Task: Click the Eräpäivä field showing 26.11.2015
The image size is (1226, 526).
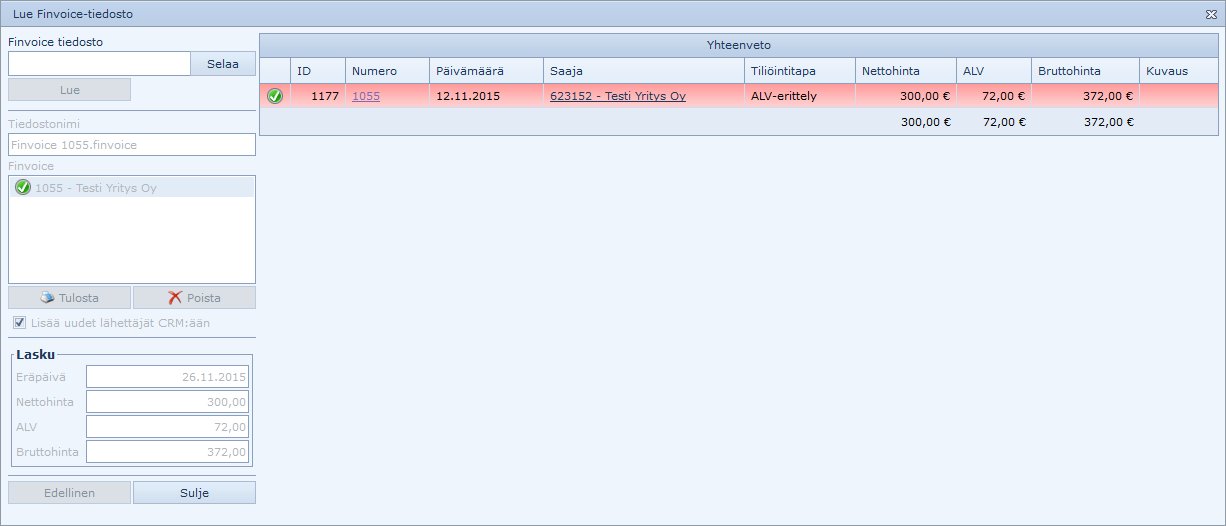Action: [x=167, y=377]
